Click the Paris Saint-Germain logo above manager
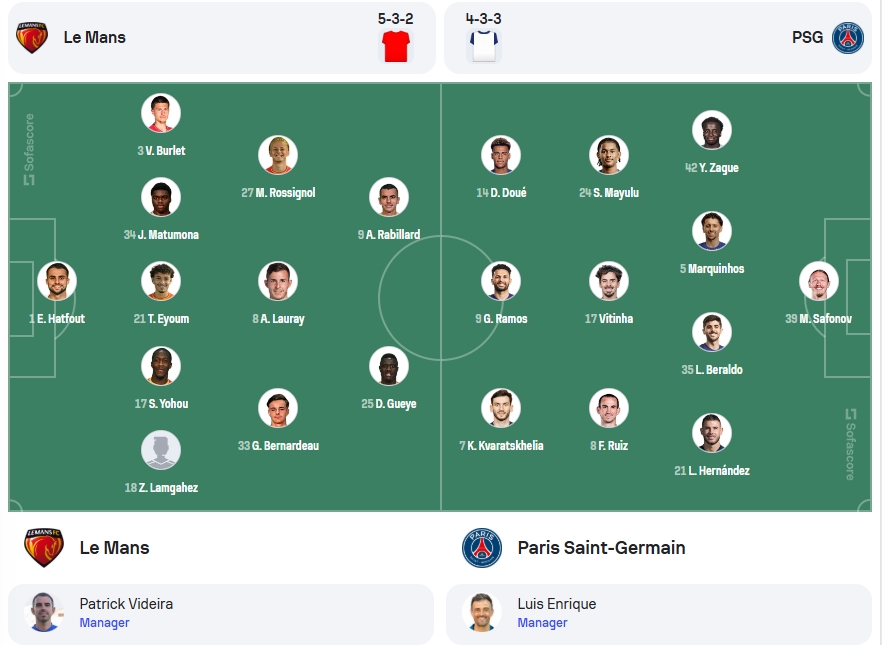 pyautogui.click(x=482, y=548)
